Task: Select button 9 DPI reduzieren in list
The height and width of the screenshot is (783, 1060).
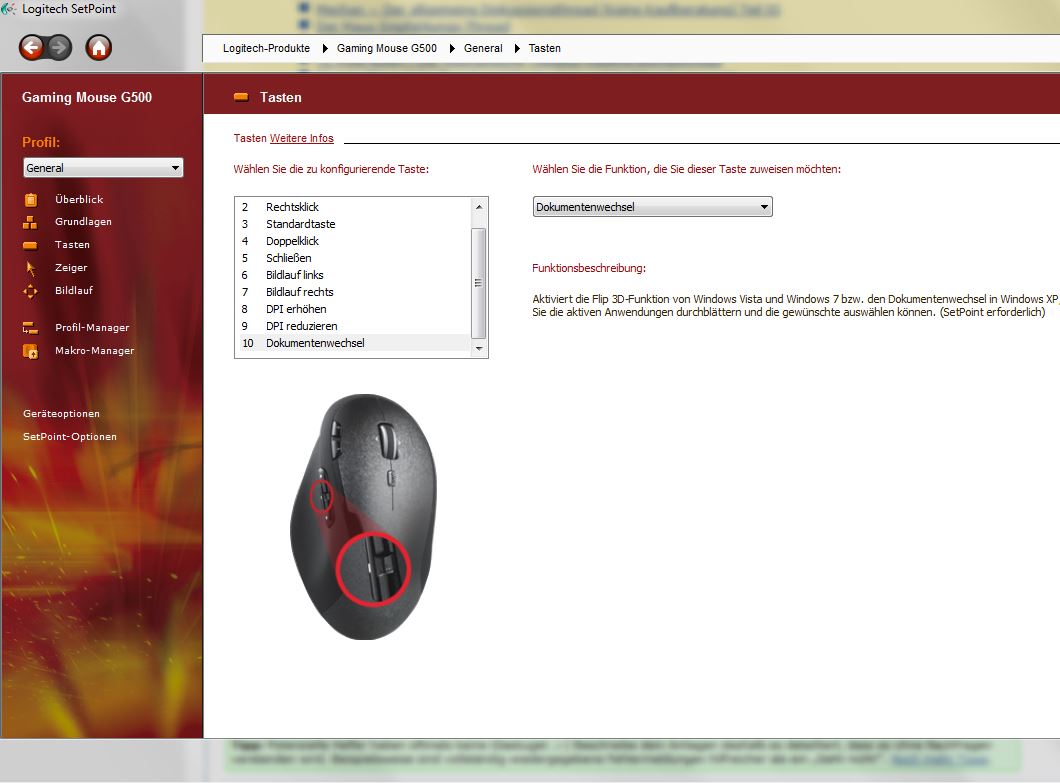Action: click(354, 326)
